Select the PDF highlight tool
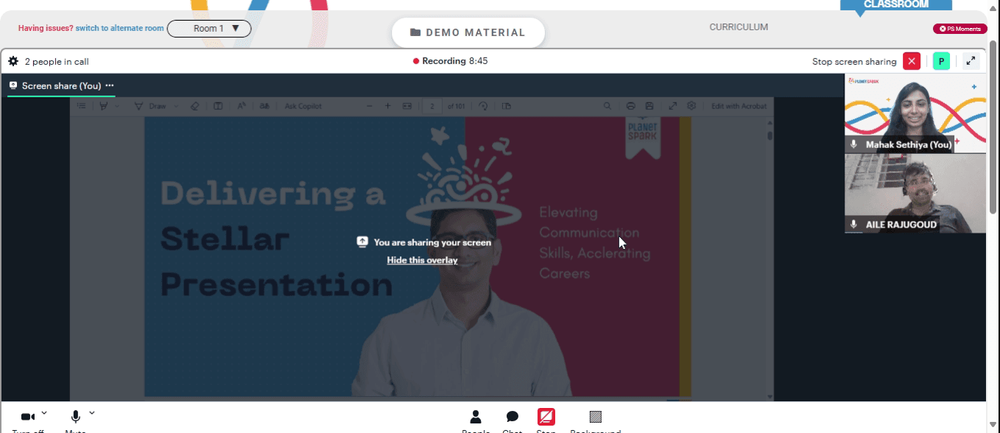1000x433 pixels. [x=103, y=106]
